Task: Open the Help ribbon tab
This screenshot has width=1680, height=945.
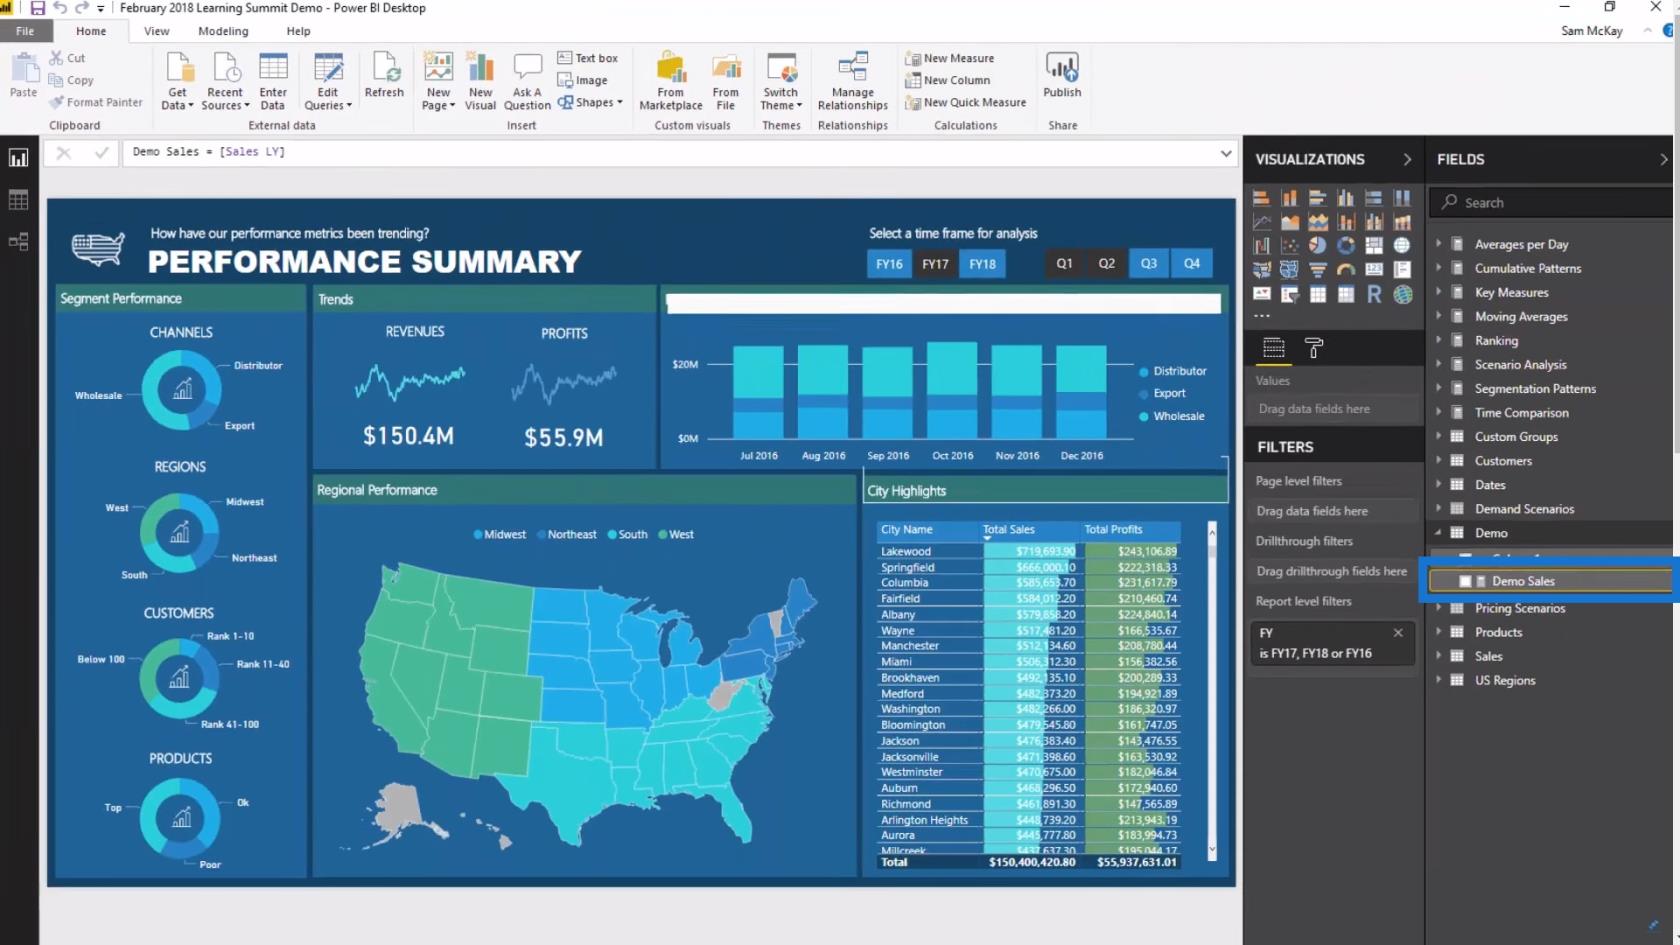Action: tap(298, 31)
